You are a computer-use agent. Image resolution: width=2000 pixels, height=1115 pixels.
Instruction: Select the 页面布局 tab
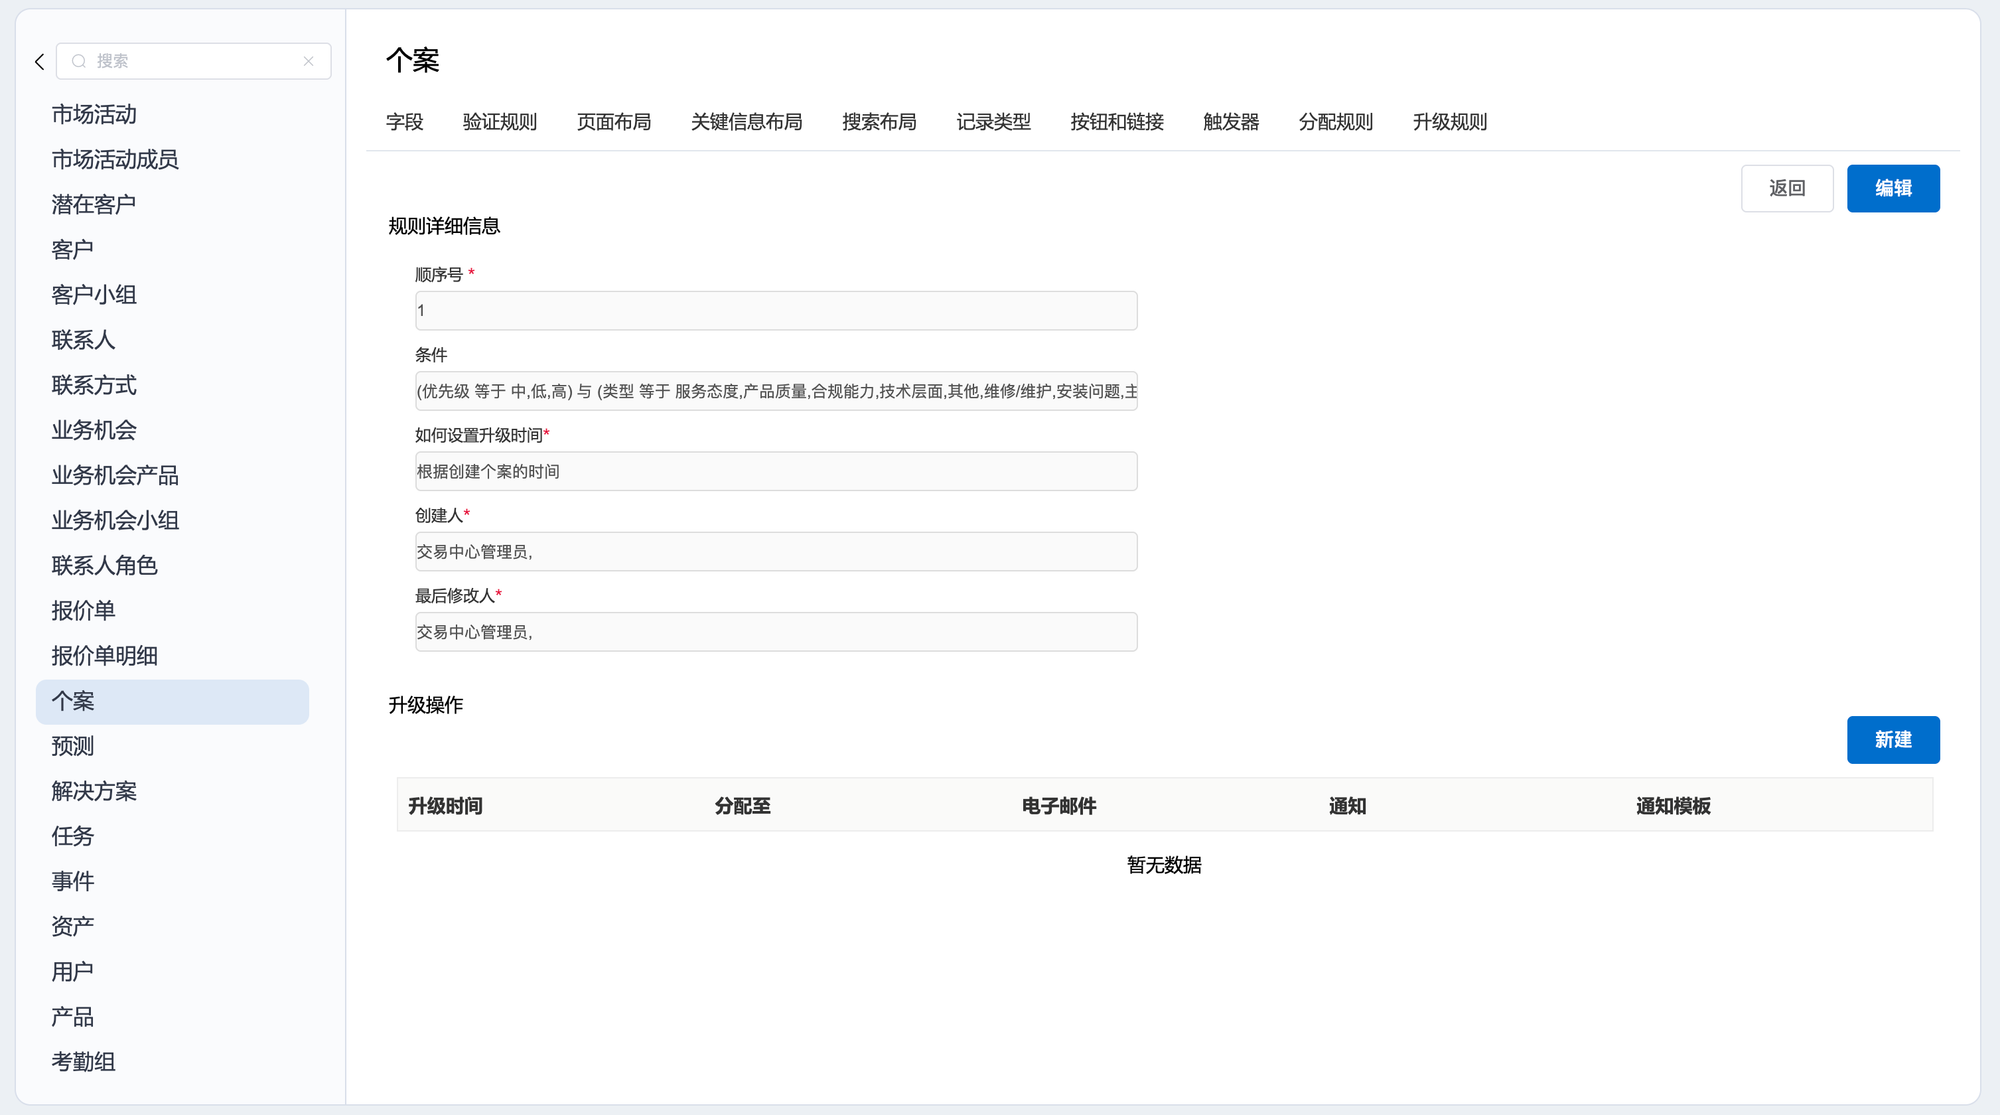pyautogui.click(x=613, y=122)
